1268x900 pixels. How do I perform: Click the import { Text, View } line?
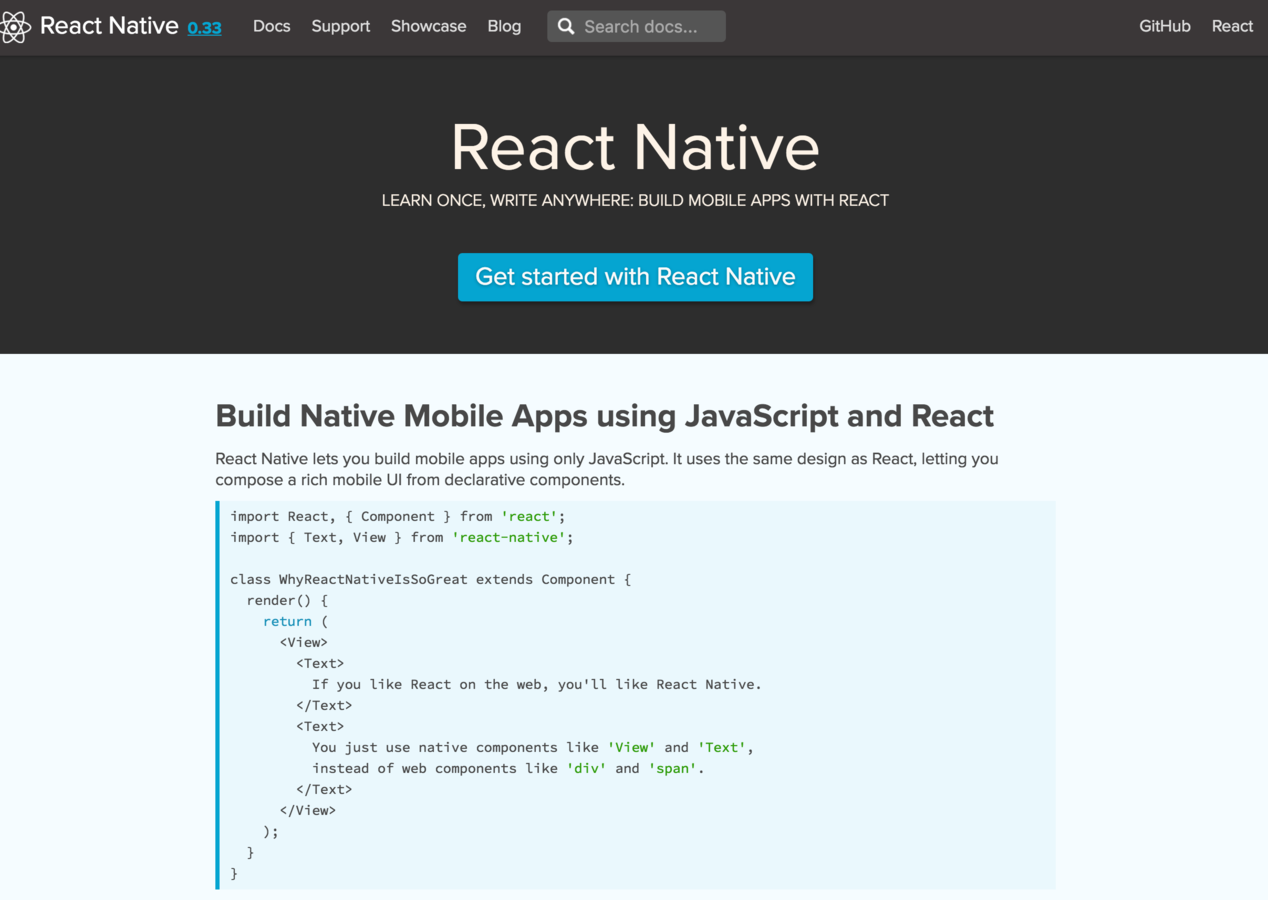pos(402,538)
